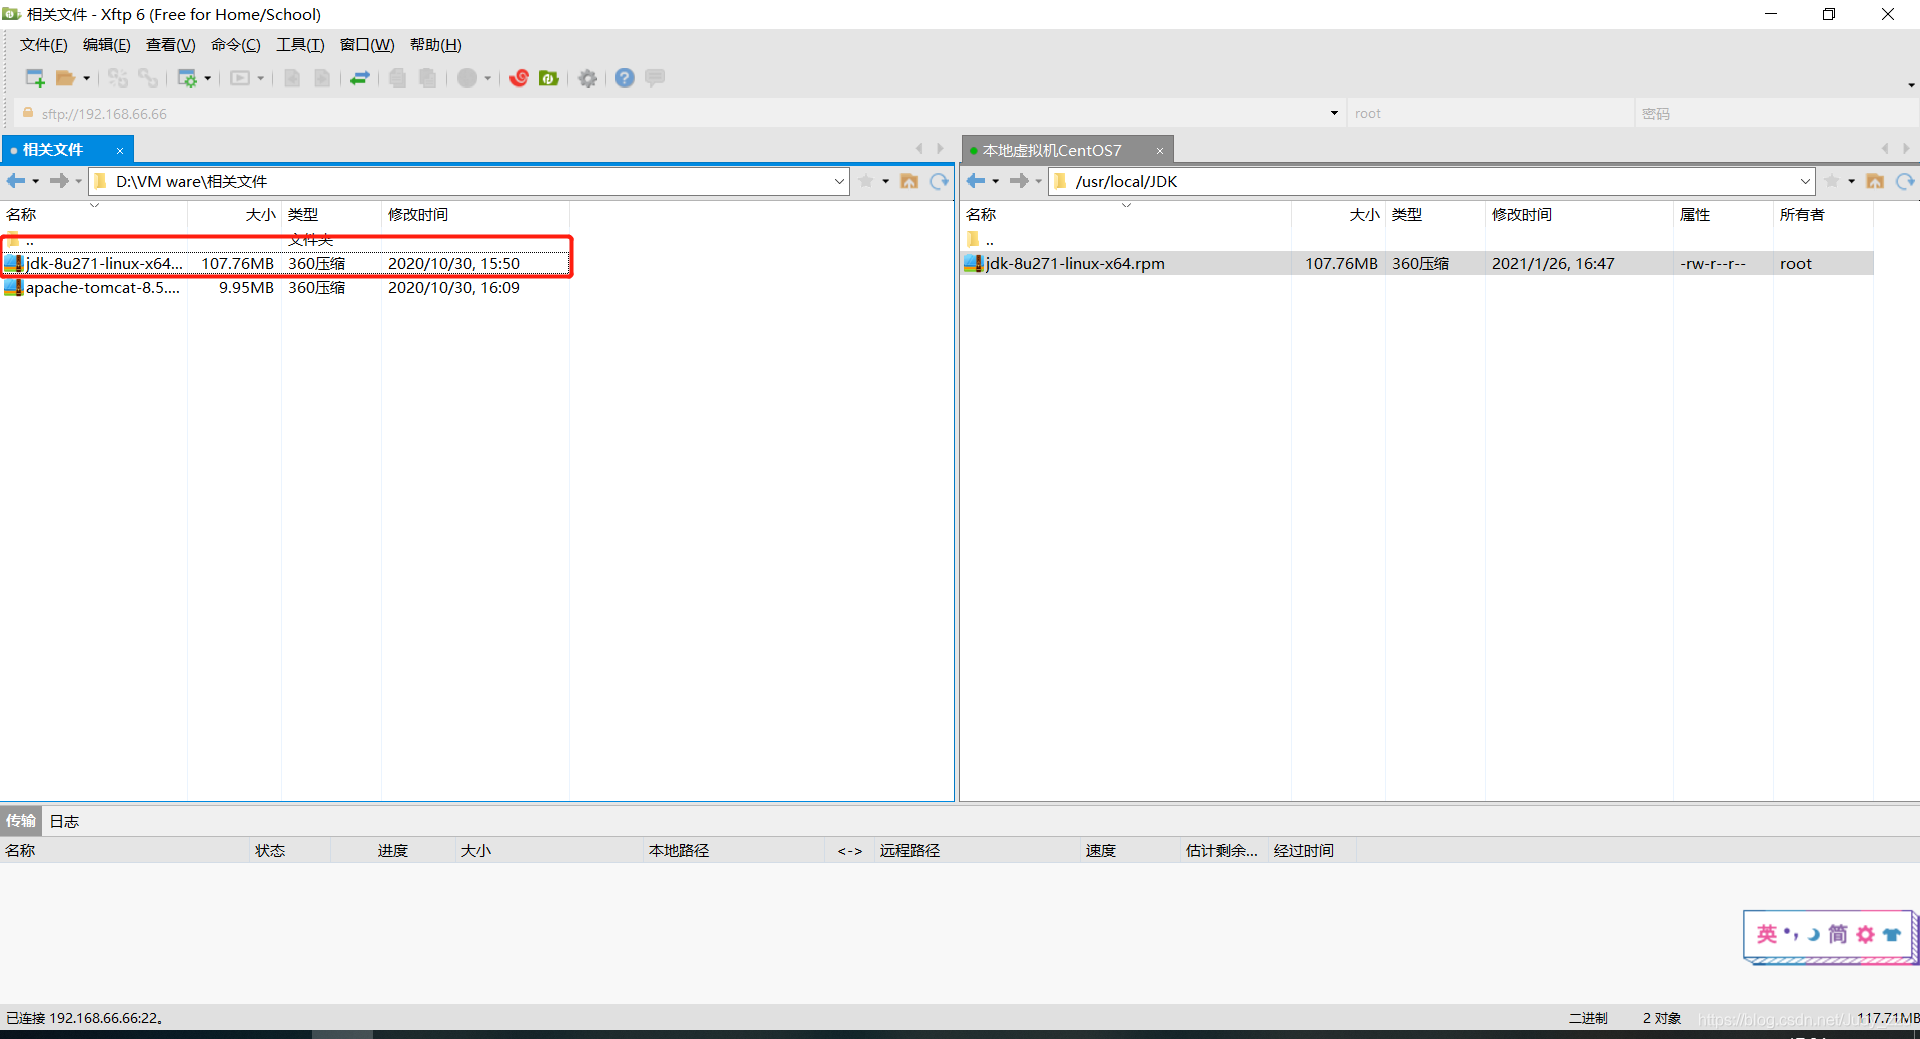This screenshot has height=1039, width=1920.
Task: Click the remote pane bookmark star
Action: pyautogui.click(x=1832, y=181)
